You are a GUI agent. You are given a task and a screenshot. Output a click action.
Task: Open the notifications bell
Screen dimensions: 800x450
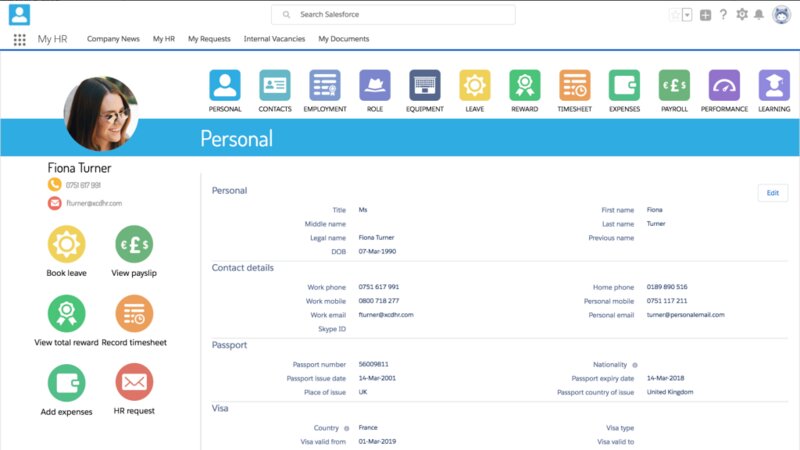pyautogui.click(x=759, y=15)
